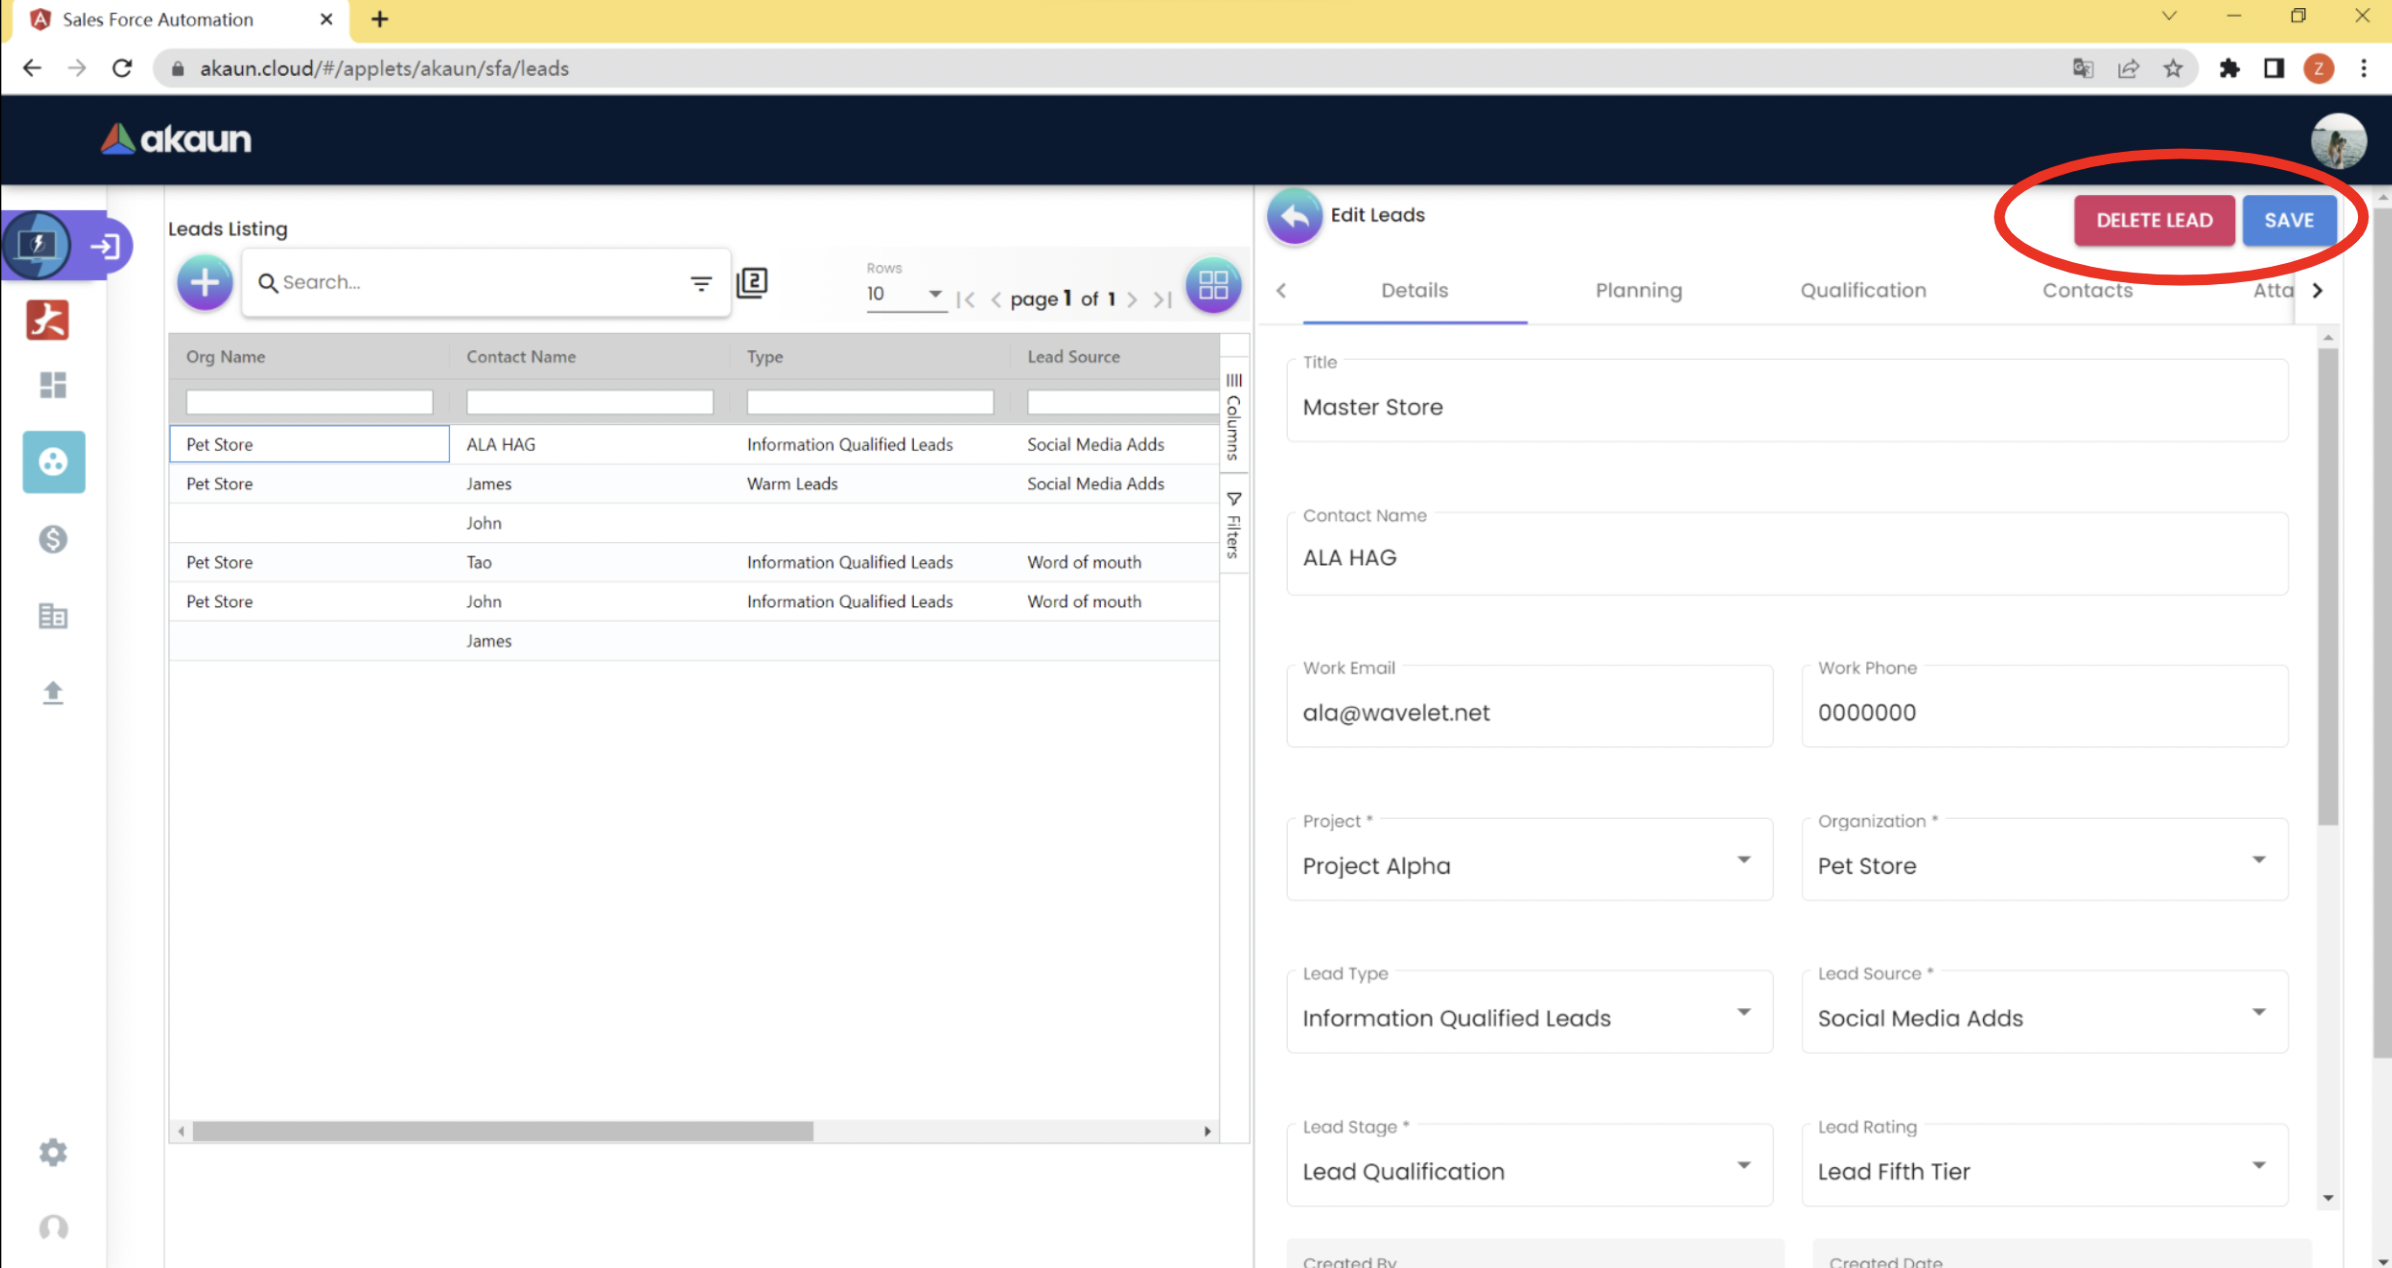Click the leads table horizontal scrollbar
This screenshot has width=2392, height=1268.
click(x=503, y=1131)
